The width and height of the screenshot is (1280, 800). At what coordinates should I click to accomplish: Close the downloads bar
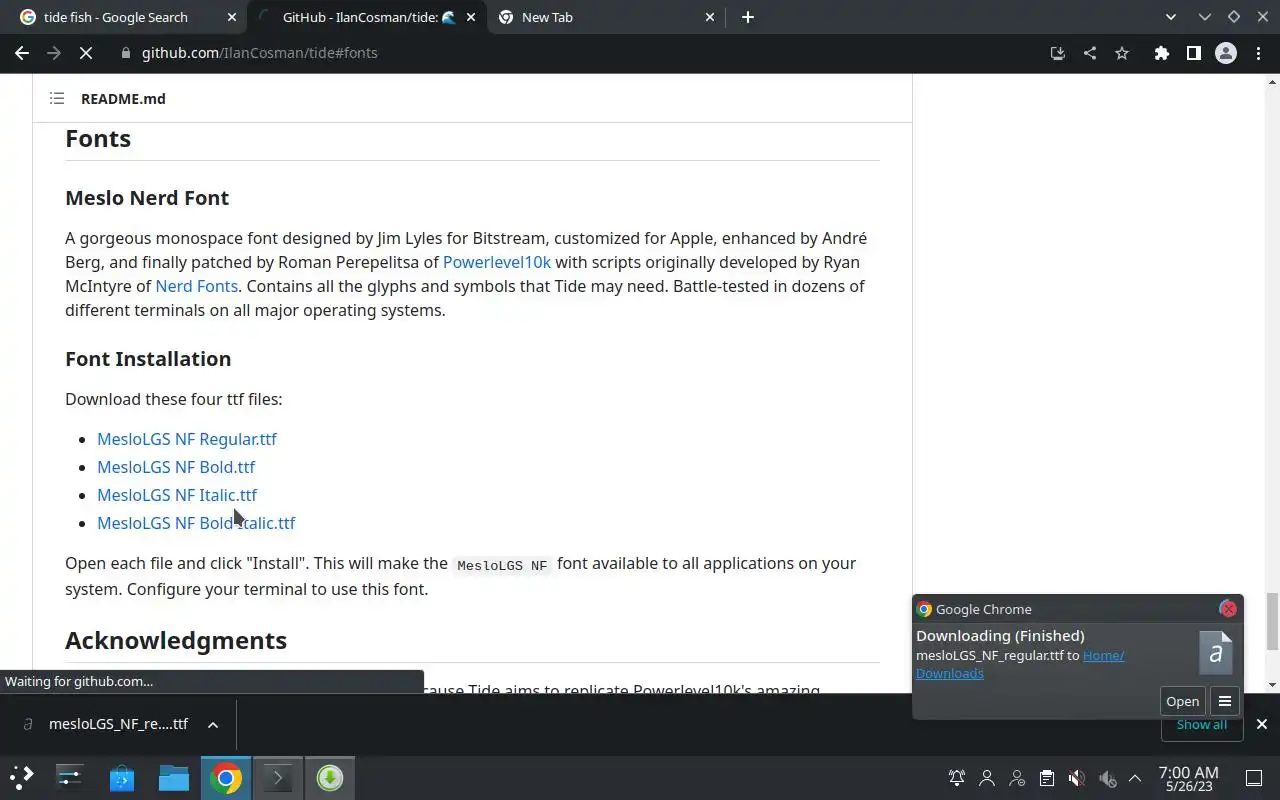coord(1261,724)
